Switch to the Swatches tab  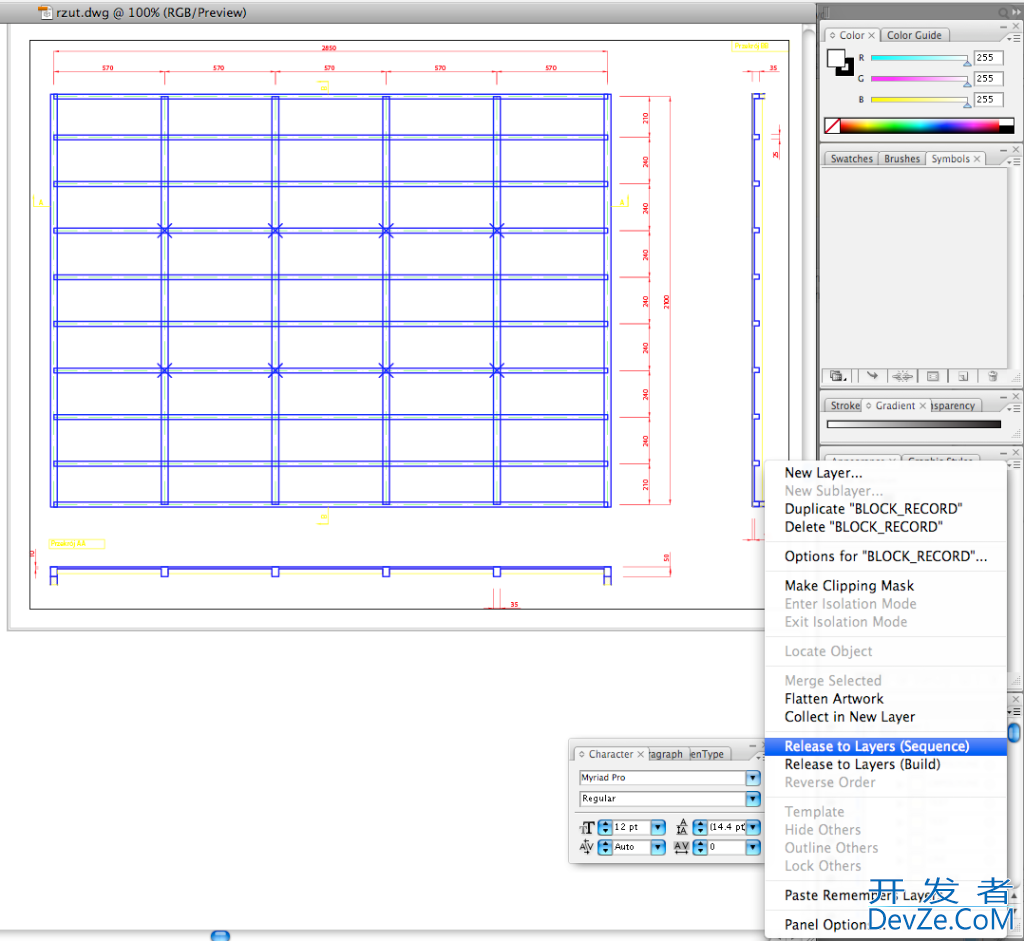851,159
